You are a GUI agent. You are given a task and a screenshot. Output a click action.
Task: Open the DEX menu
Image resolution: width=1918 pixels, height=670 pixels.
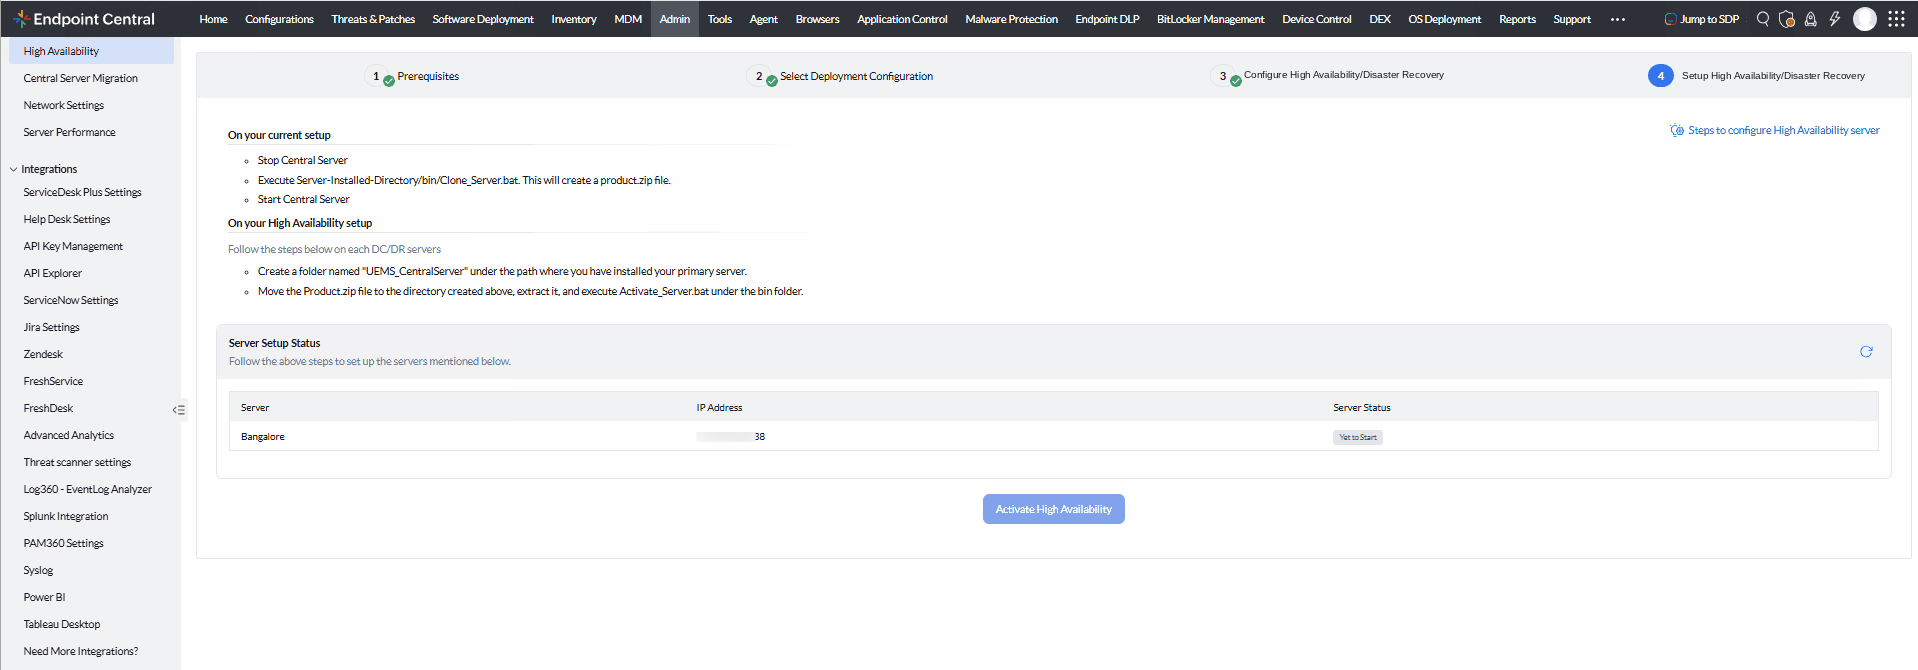[1380, 19]
